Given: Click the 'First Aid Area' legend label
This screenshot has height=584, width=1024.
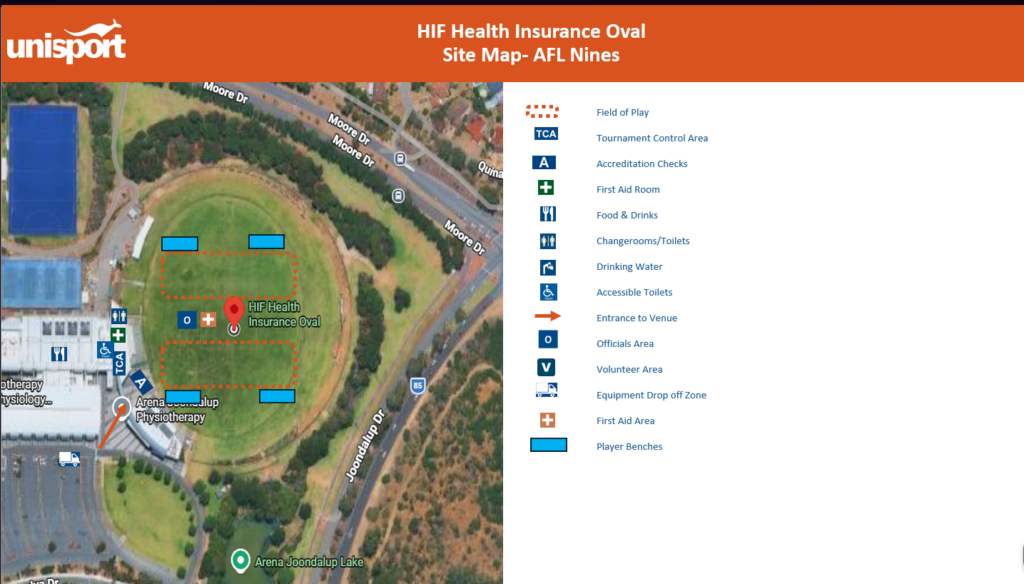Looking at the screenshot, I should pos(625,421).
